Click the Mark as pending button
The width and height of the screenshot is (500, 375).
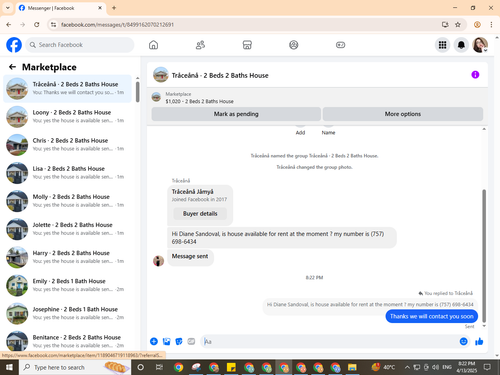(x=236, y=114)
